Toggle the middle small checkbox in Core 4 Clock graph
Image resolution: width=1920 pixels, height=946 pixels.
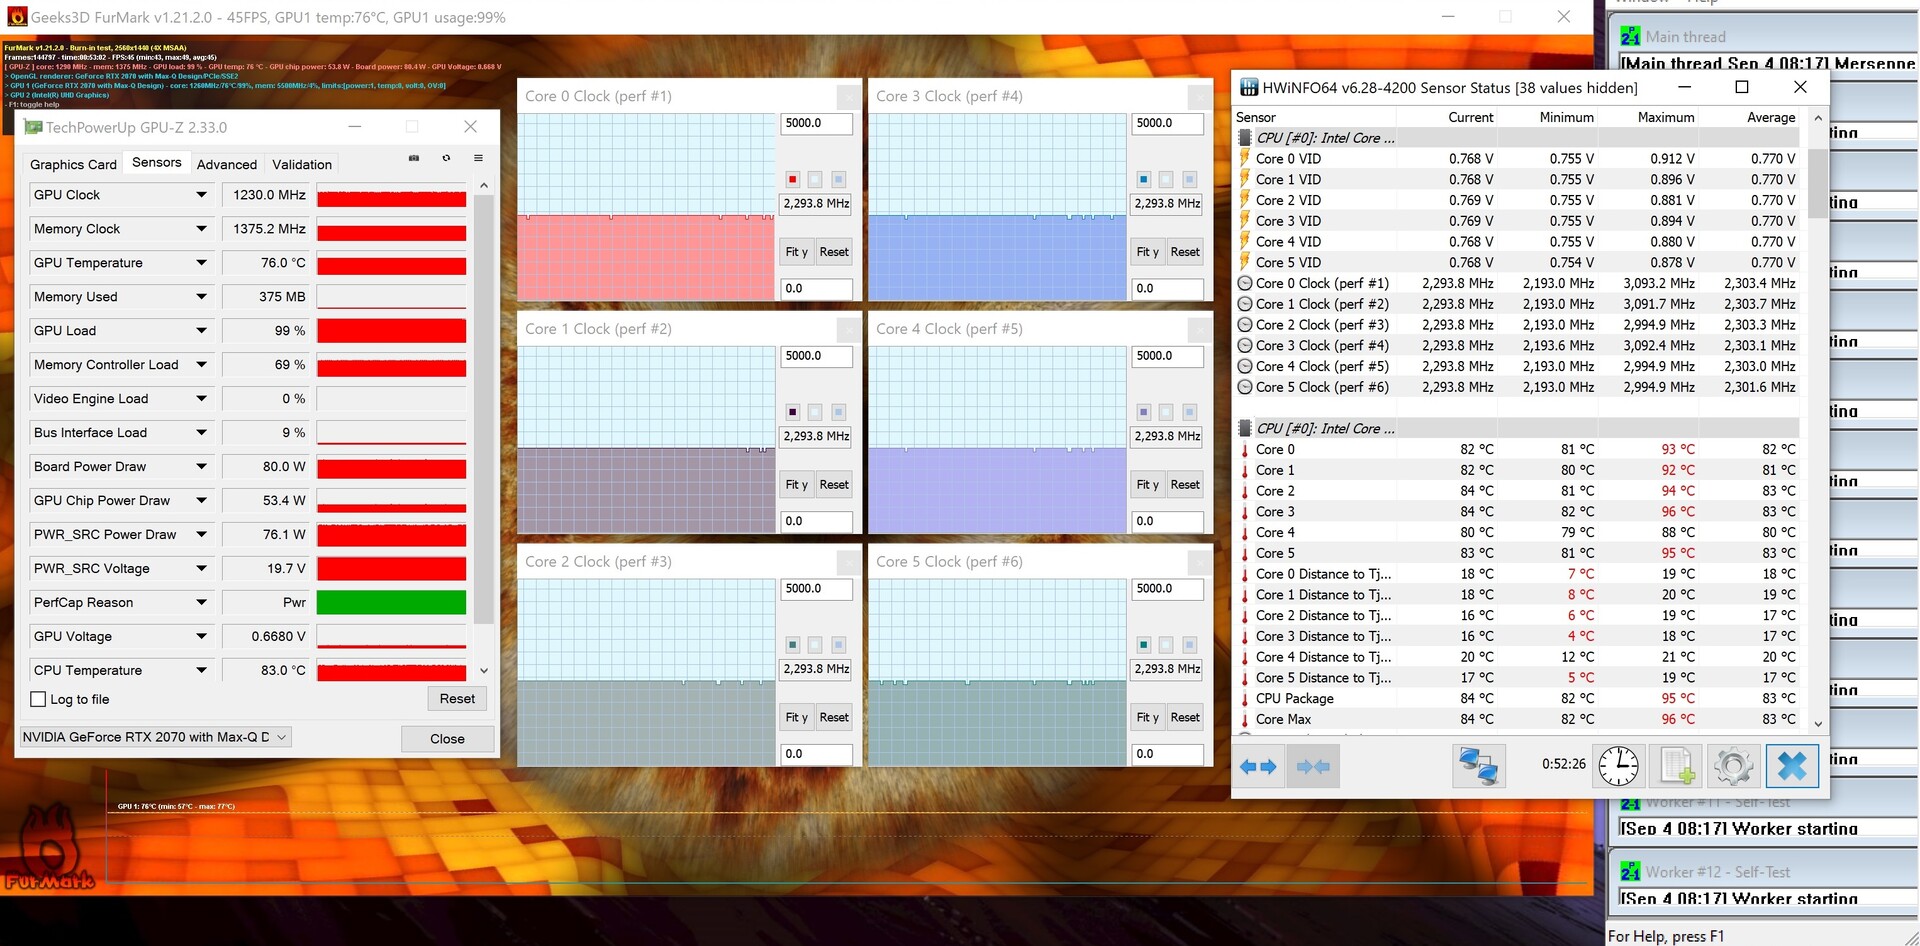tap(1166, 412)
